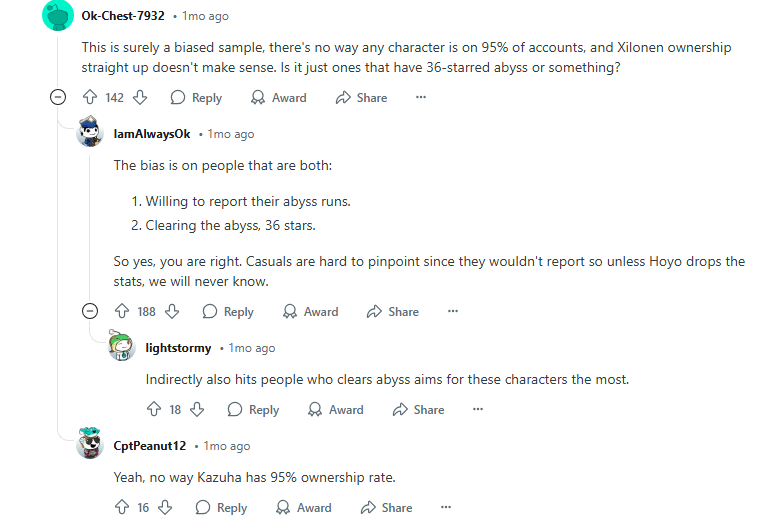
Task: Give Award to IamAlwaysOk's comment
Action: tap(311, 312)
